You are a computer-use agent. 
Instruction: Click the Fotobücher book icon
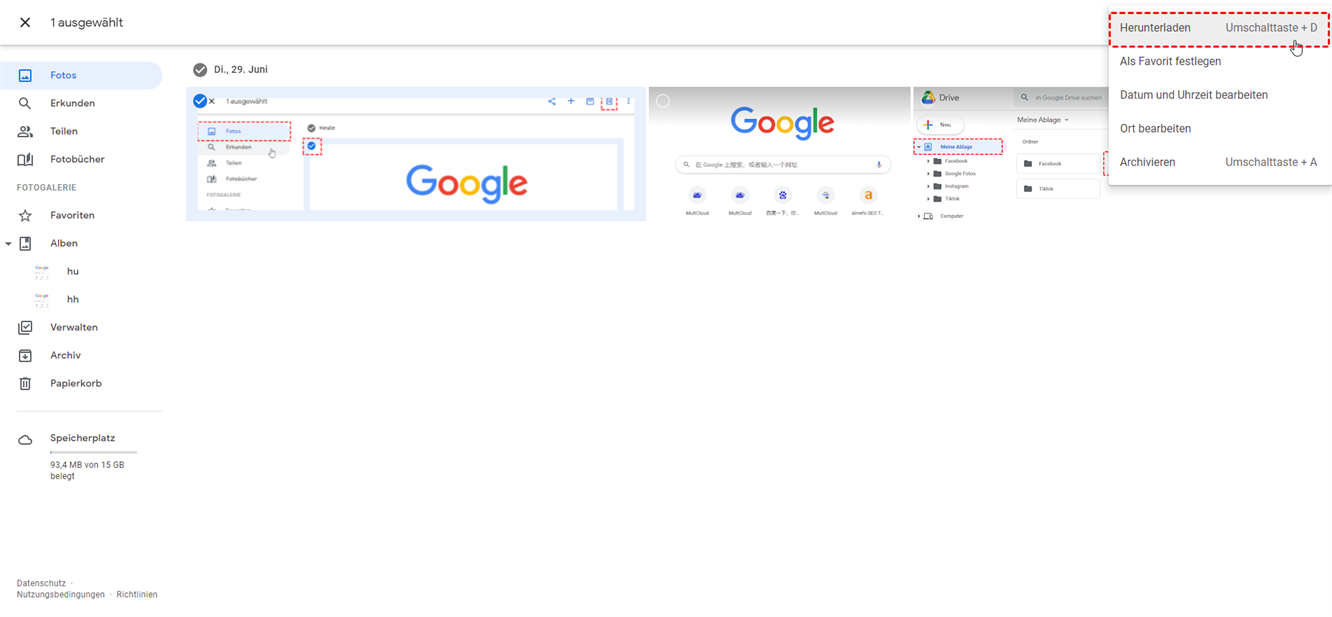tap(26, 159)
